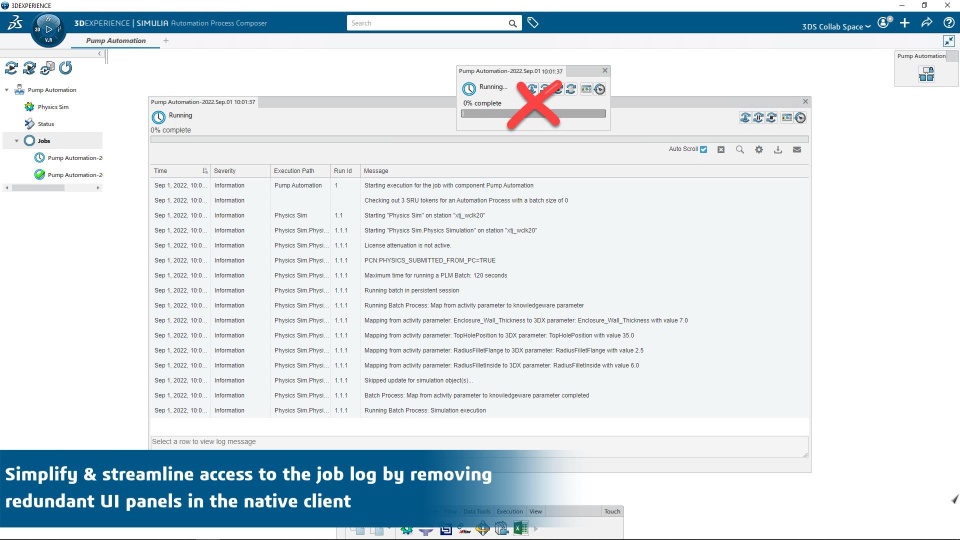The width and height of the screenshot is (960, 540).
Task: Toggle the Auto Scroll checkbox
Action: click(703, 149)
